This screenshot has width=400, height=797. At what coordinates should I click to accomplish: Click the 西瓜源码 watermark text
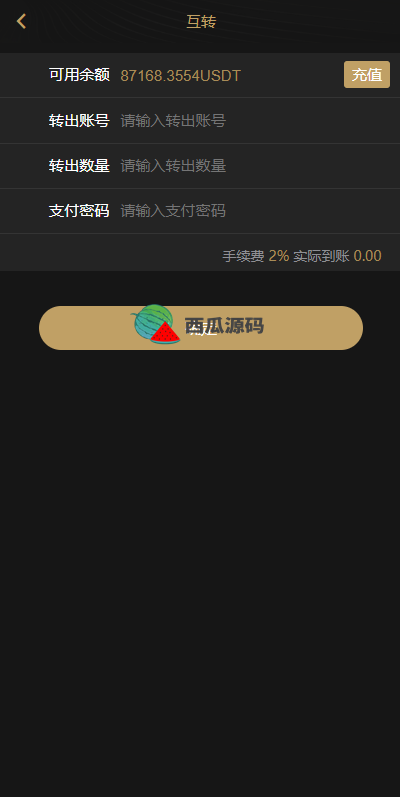coord(224,325)
